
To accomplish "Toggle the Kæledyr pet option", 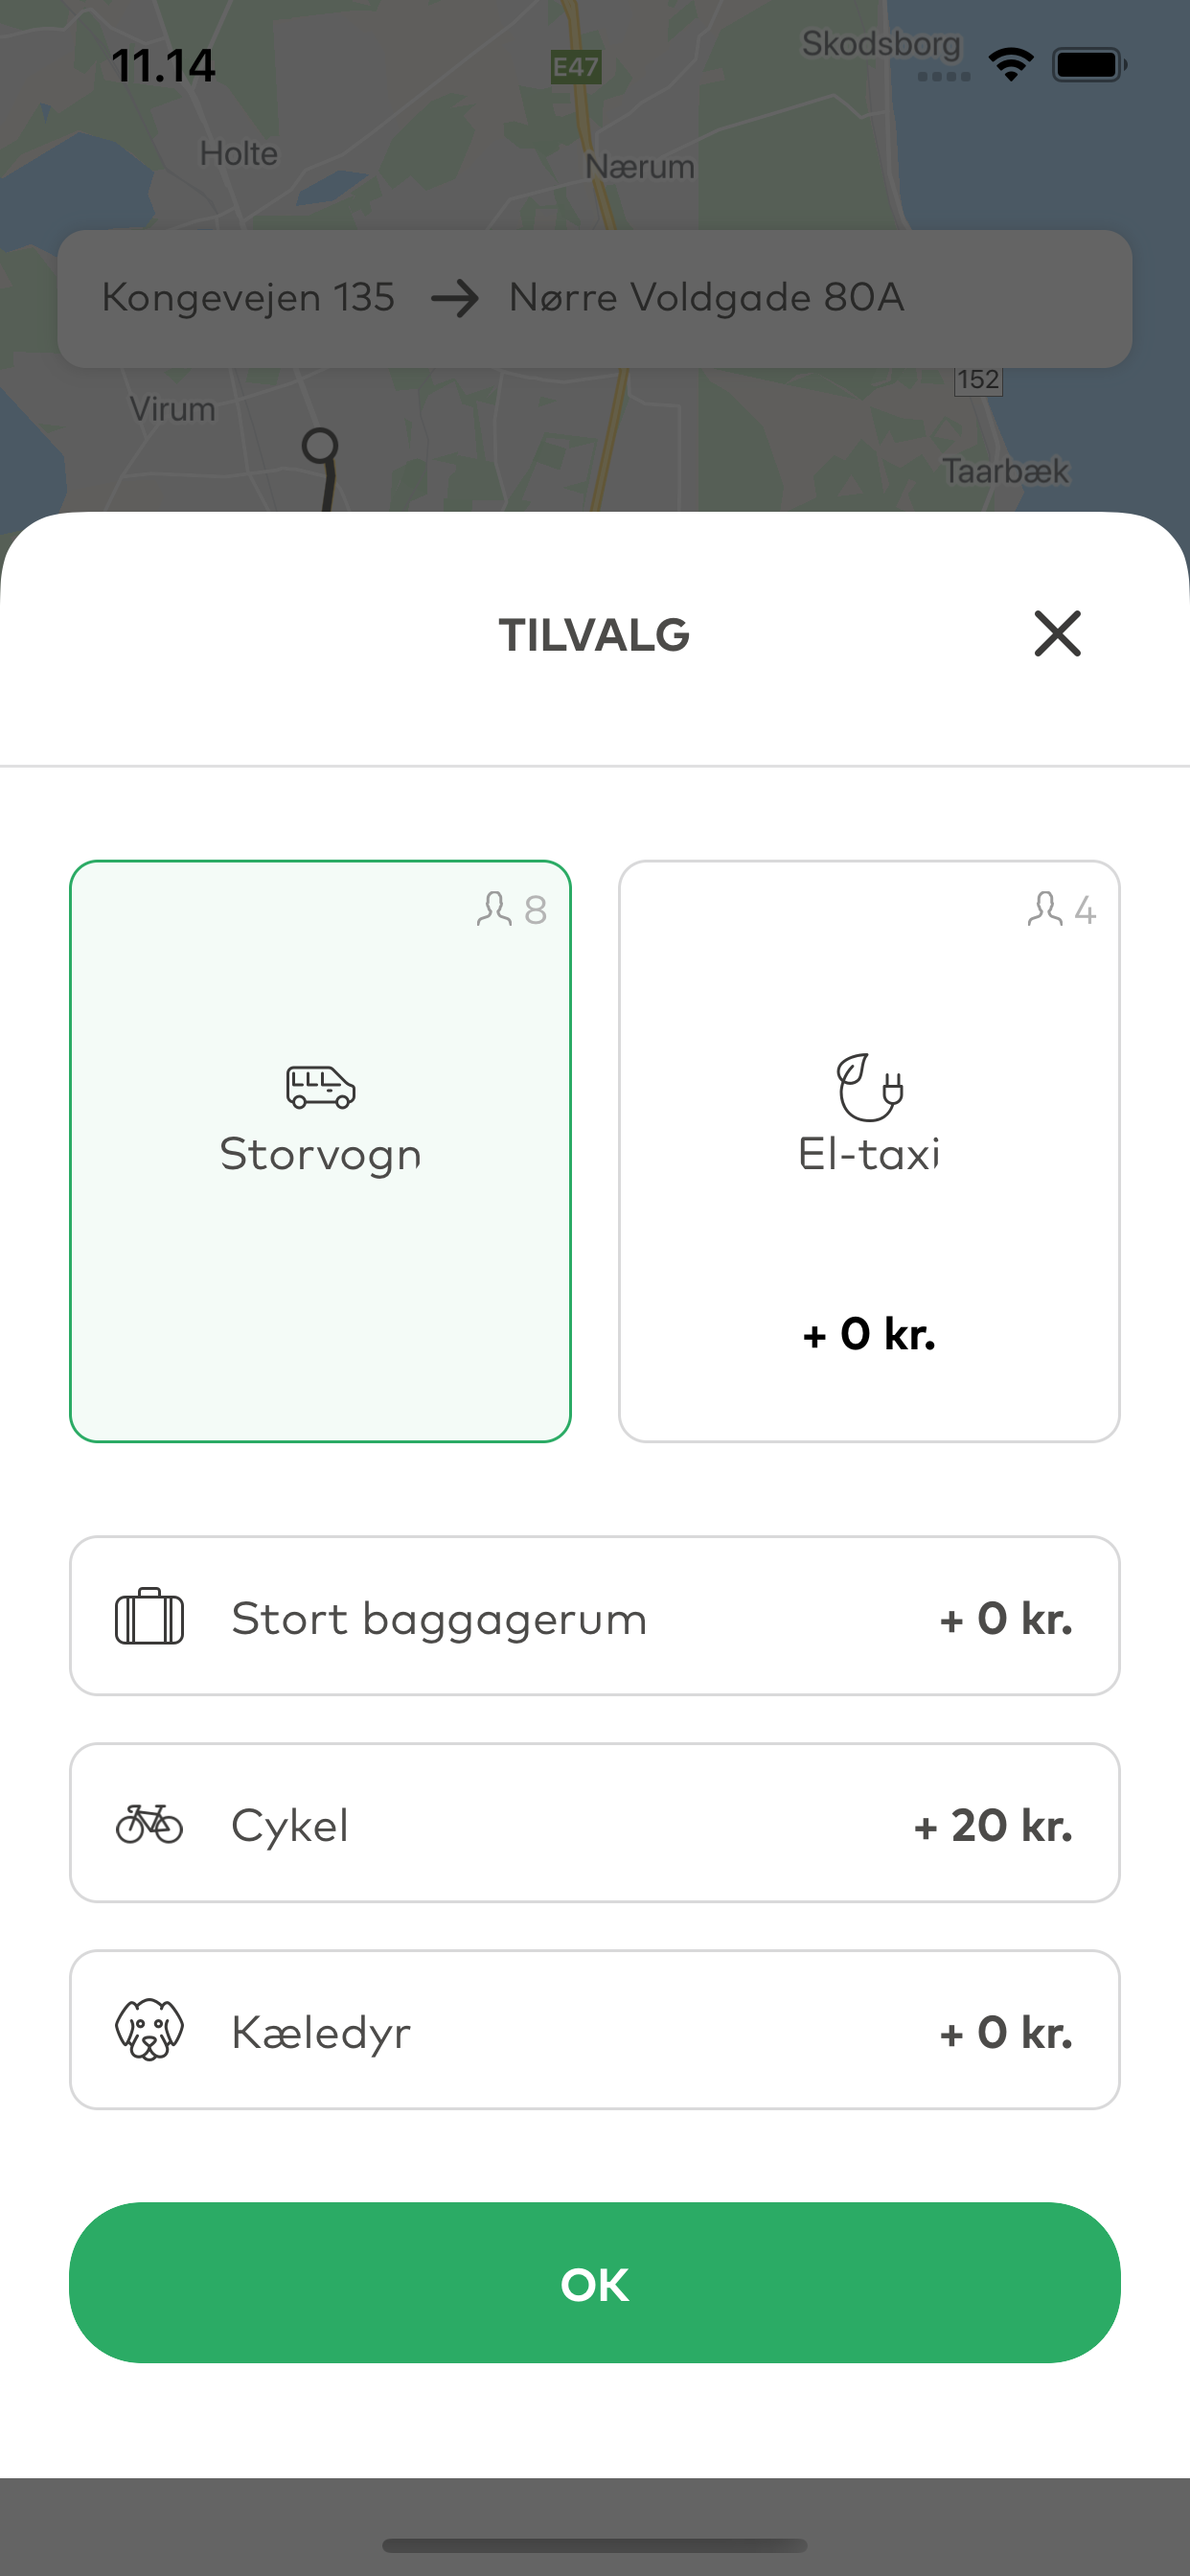I will 595,2030.
